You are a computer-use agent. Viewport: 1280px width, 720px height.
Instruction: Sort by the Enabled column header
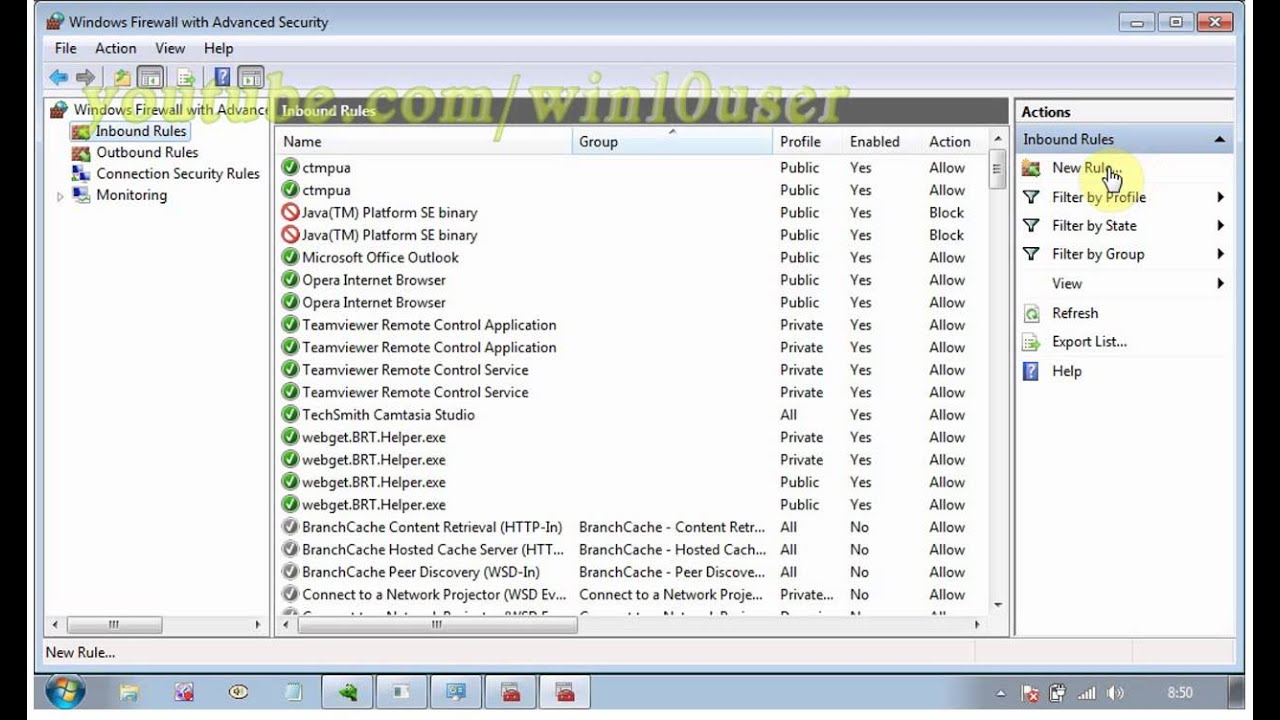[881, 142]
